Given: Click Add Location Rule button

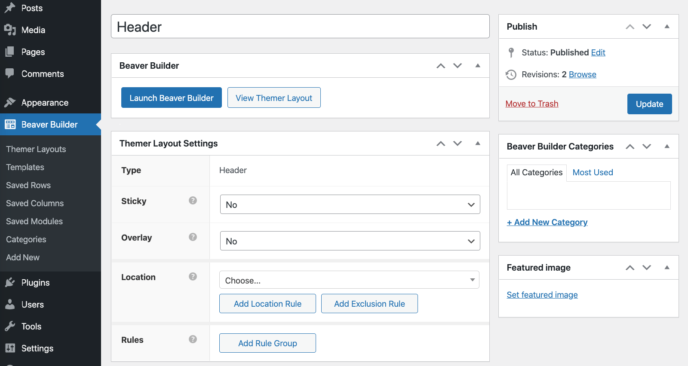Looking at the screenshot, I should (x=268, y=304).
